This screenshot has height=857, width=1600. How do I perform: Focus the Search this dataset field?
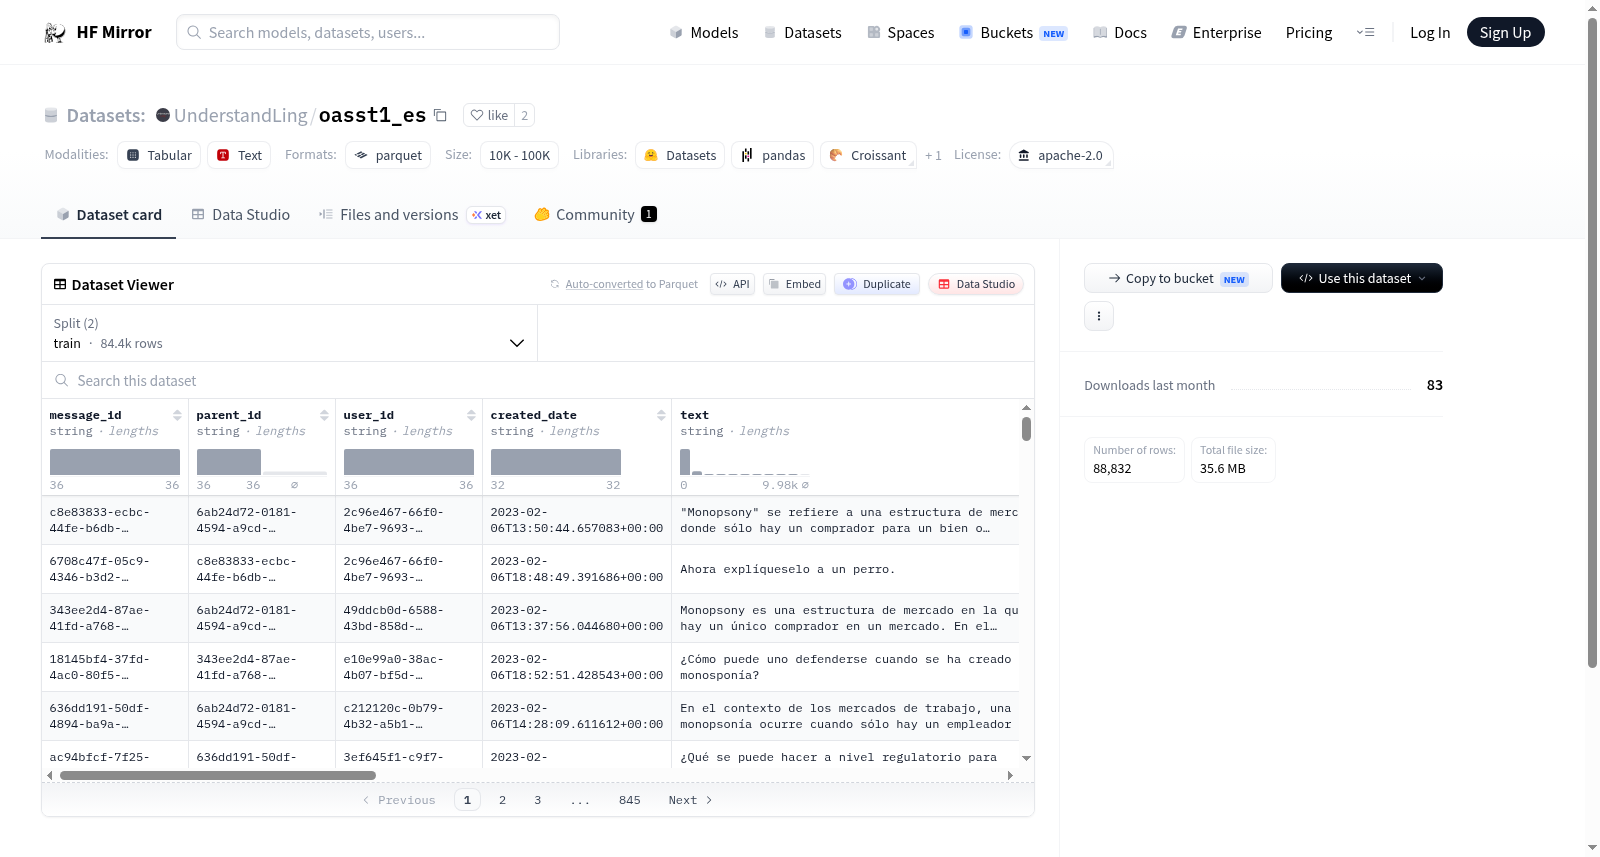[538, 380]
